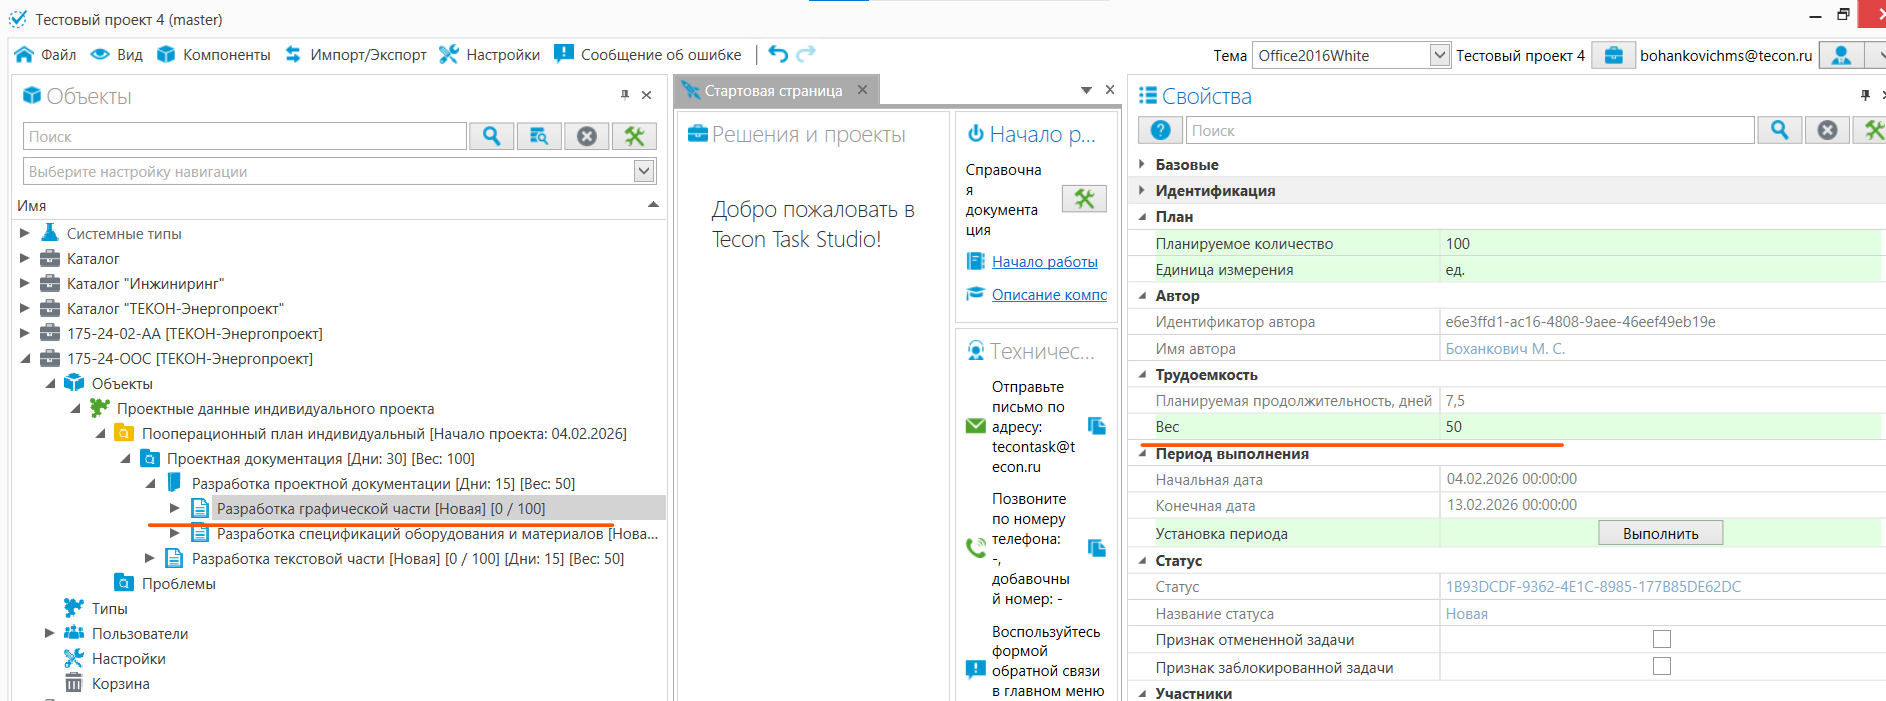This screenshot has width=1886, height=701.
Task: Toggle the cancelled task checkbox
Action: point(1662,639)
